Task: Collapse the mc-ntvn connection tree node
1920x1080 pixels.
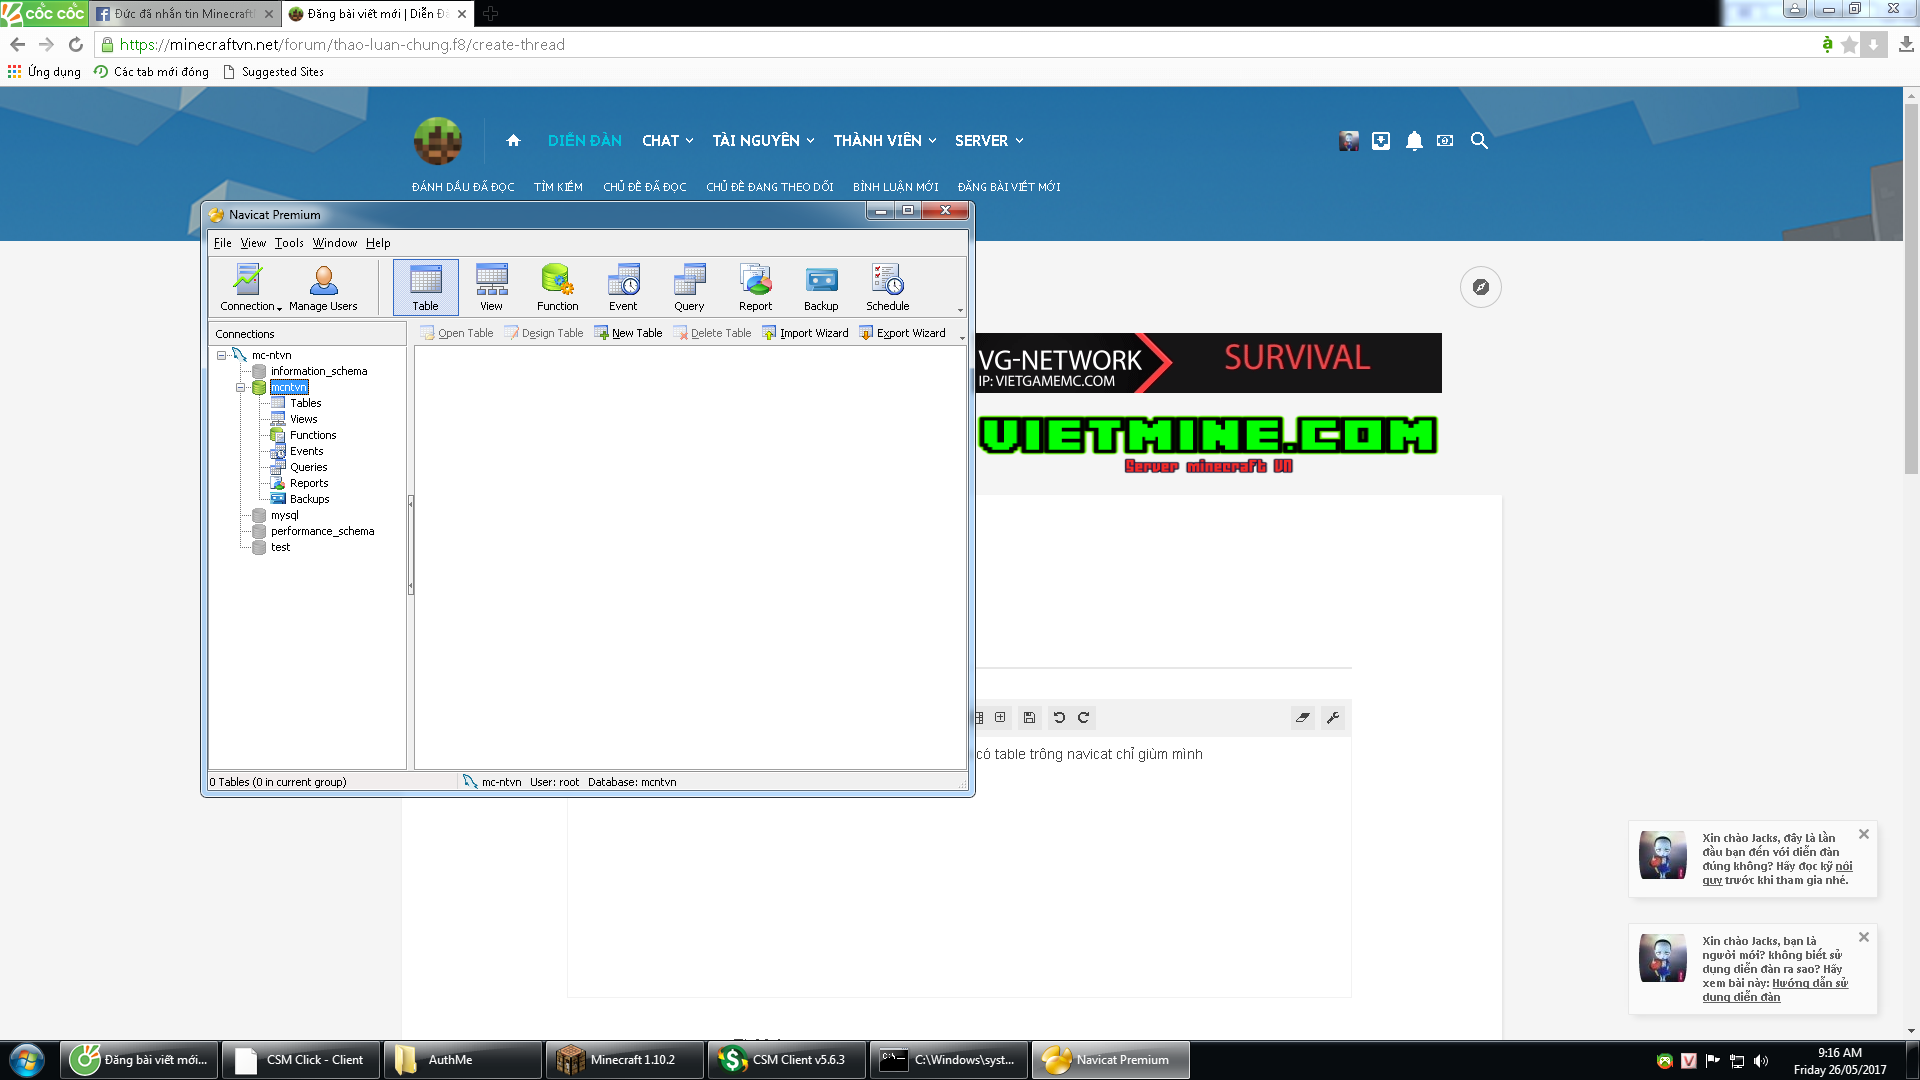Action: 221,355
